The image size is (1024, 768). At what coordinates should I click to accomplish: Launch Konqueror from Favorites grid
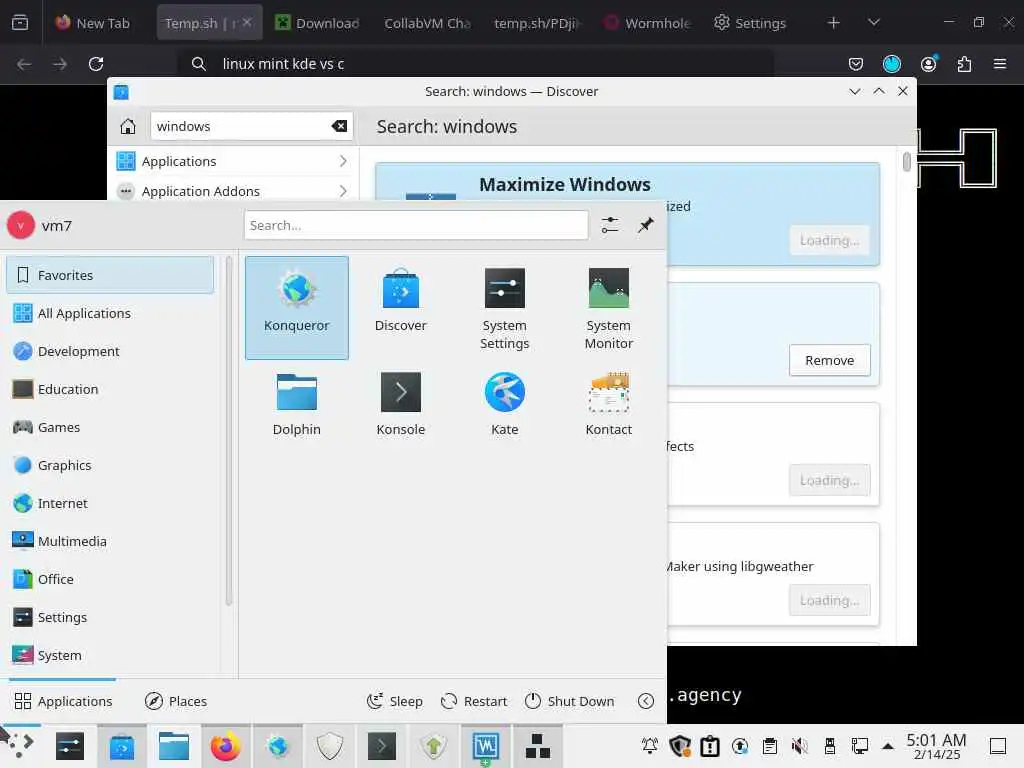coord(296,307)
